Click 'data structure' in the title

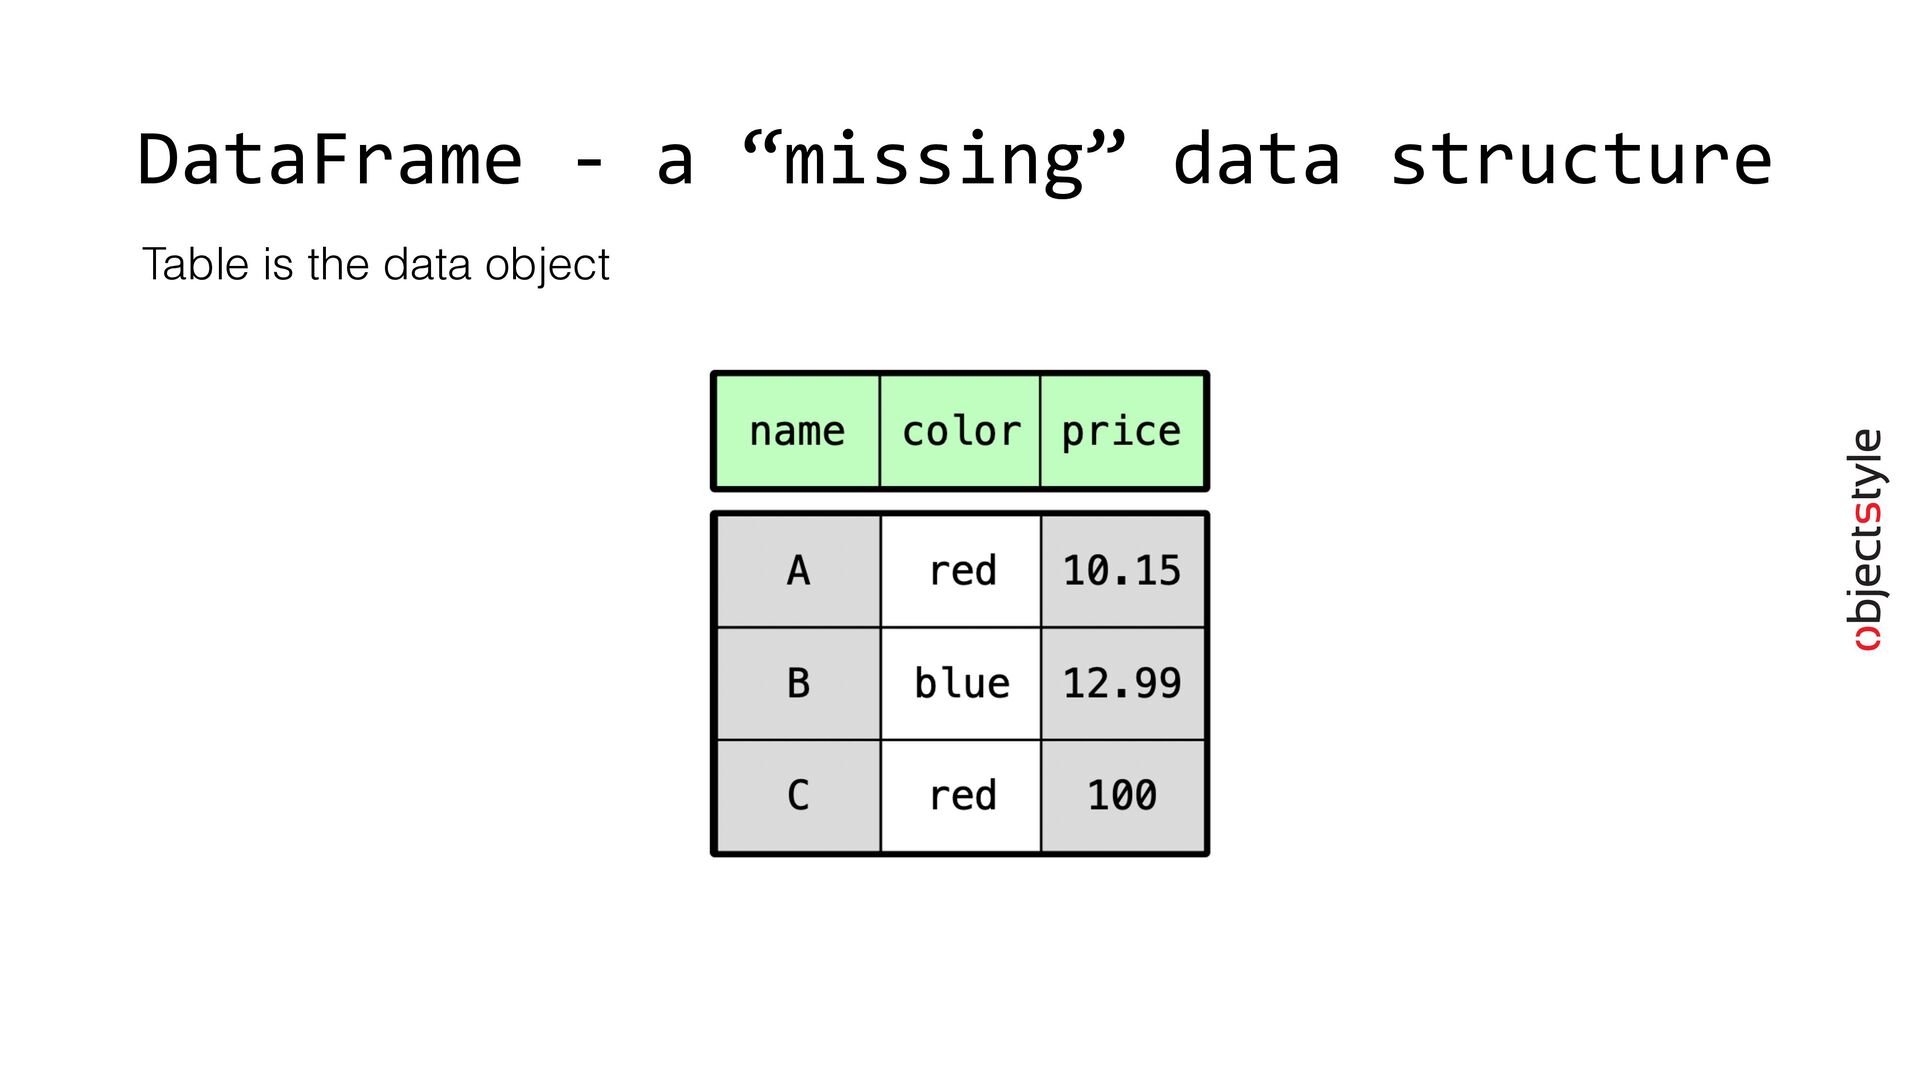[x=1472, y=160]
